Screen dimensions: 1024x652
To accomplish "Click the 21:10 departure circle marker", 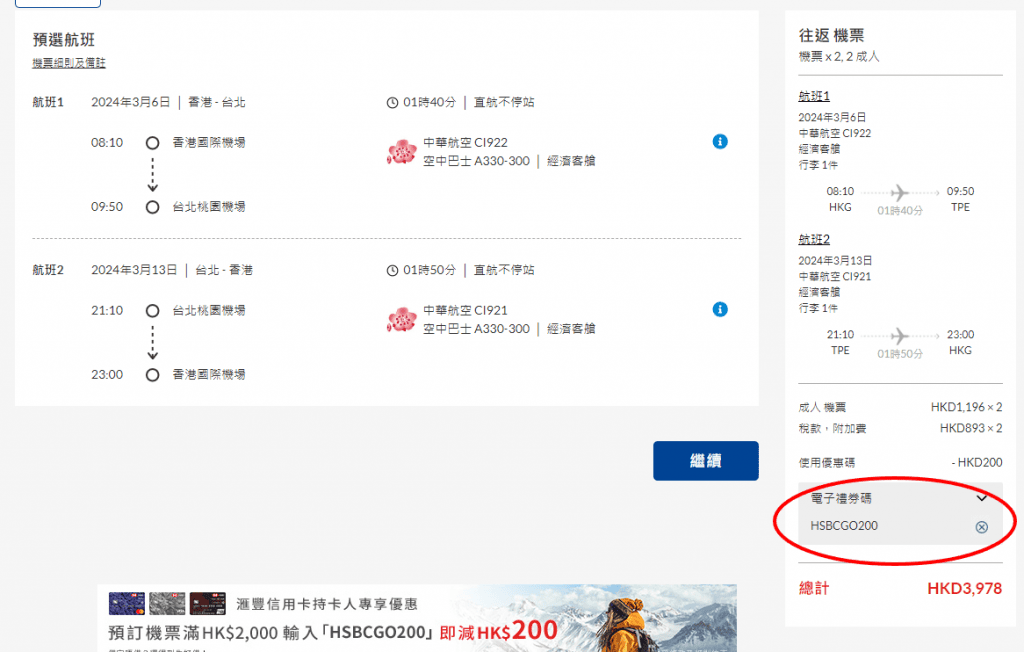I will click(153, 311).
